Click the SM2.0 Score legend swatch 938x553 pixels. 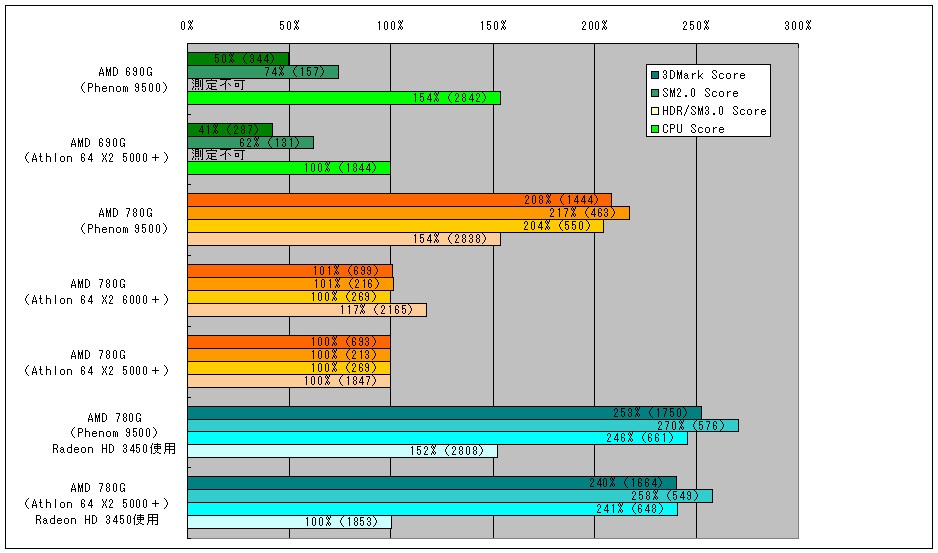(654, 93)
